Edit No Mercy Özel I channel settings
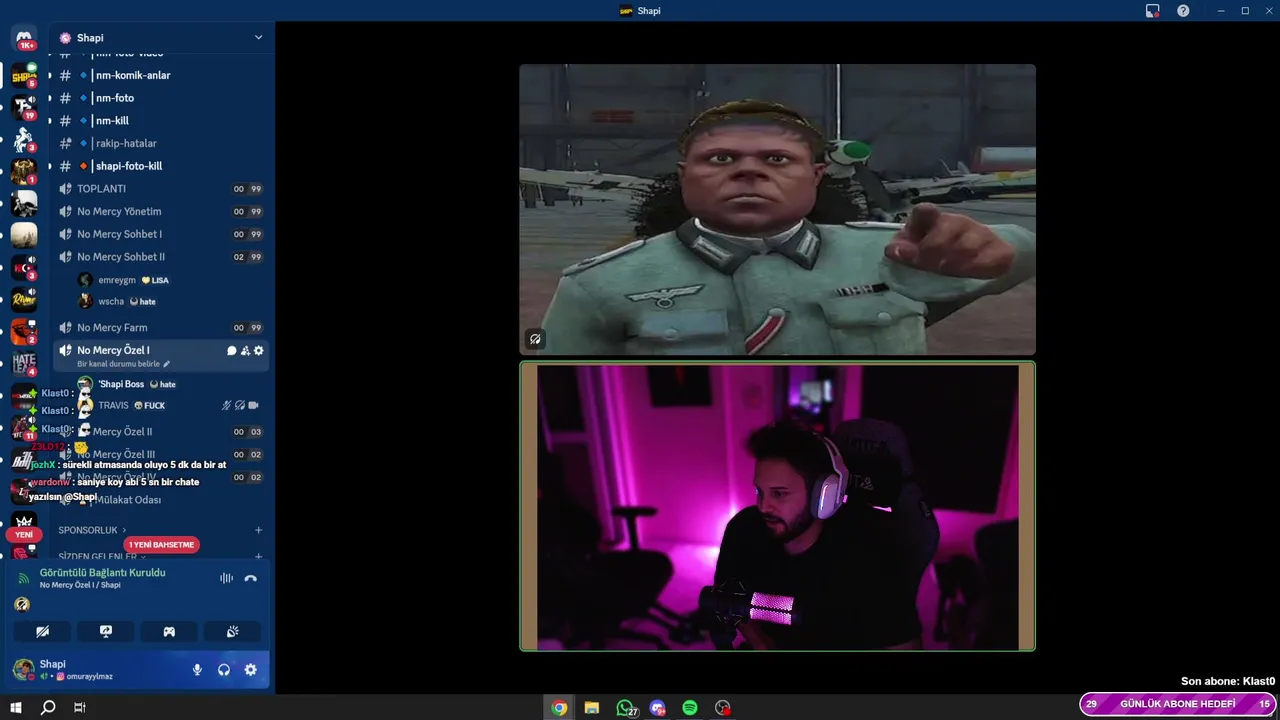 click(259, 351)
